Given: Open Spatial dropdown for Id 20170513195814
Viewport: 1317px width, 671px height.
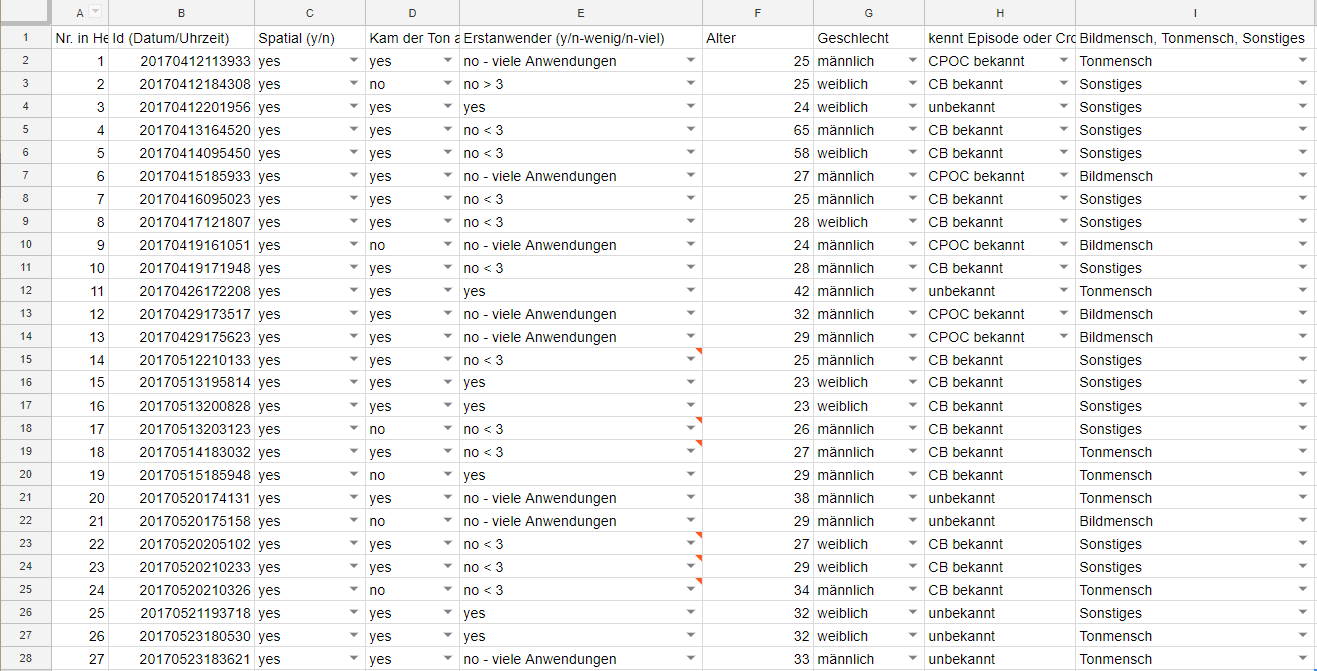Looking at the screenshot, I should 353,383.
